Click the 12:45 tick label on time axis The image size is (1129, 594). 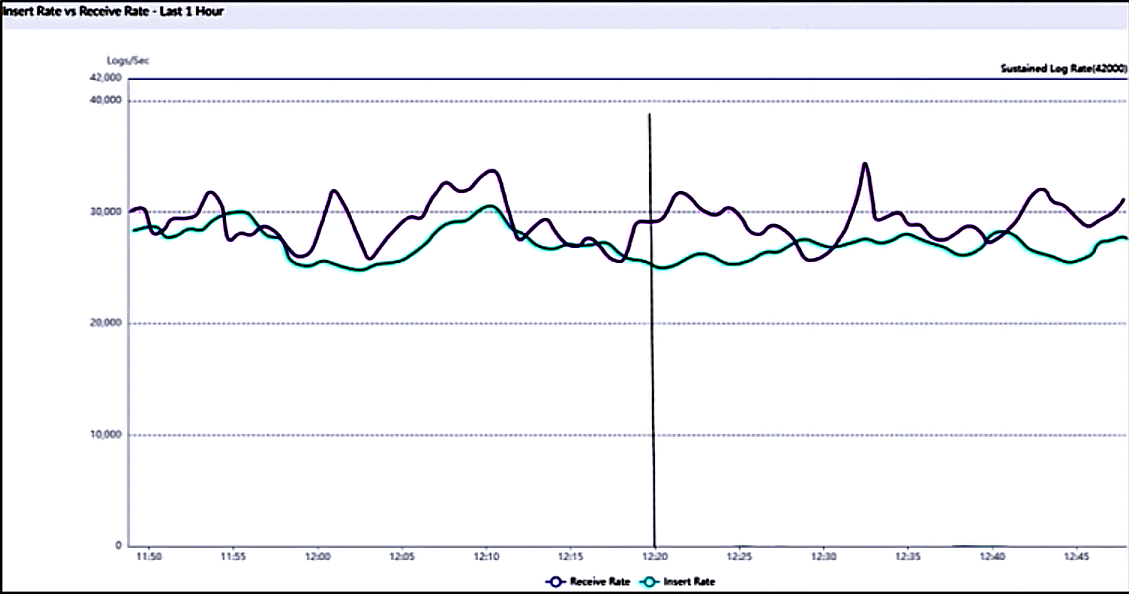coord(1076,555)
